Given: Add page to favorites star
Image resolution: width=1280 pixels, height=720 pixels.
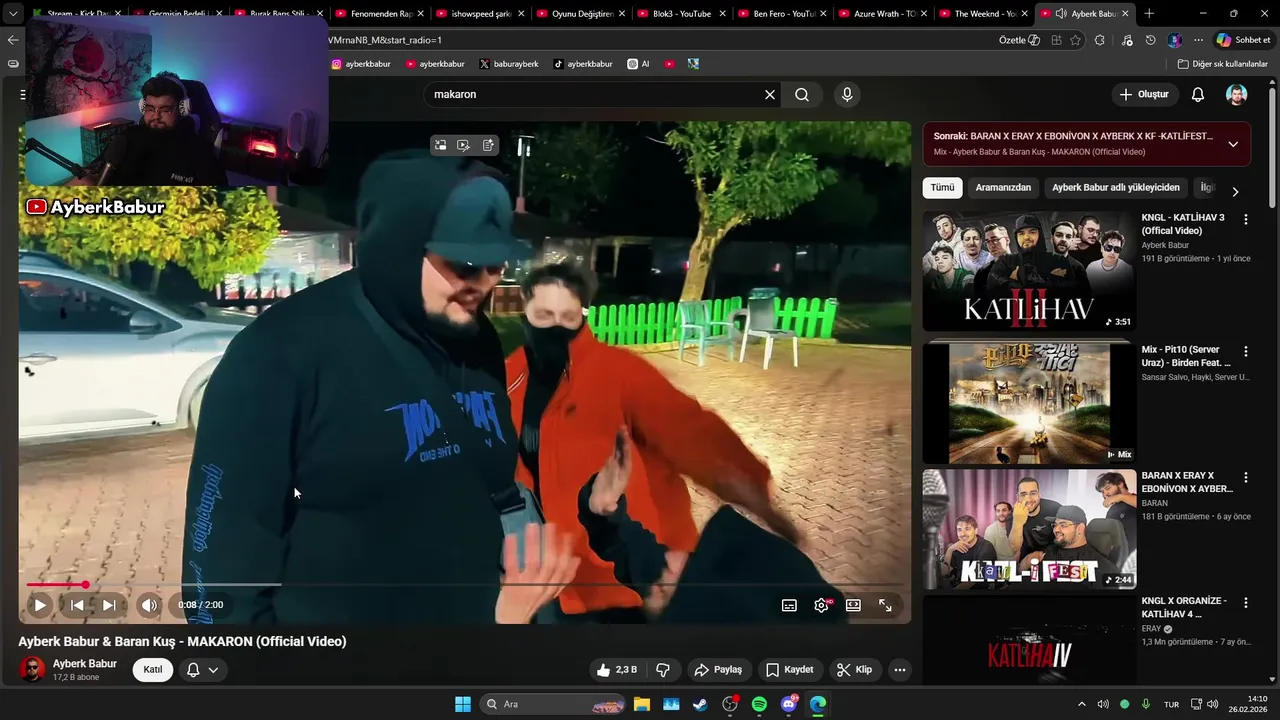Looking at the screenshot, I should [1076, 40].
